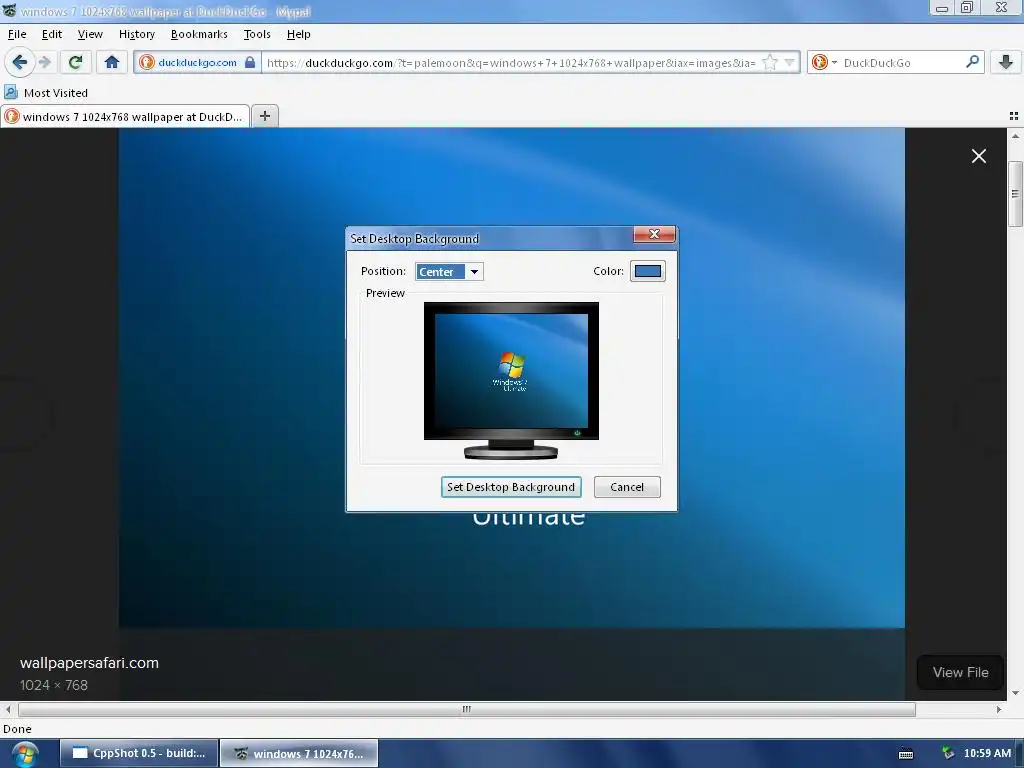The width and height of the screenshot is (1024, 768).
Task: Click the forward navigation arrow
Action: (x=44, y=62)
